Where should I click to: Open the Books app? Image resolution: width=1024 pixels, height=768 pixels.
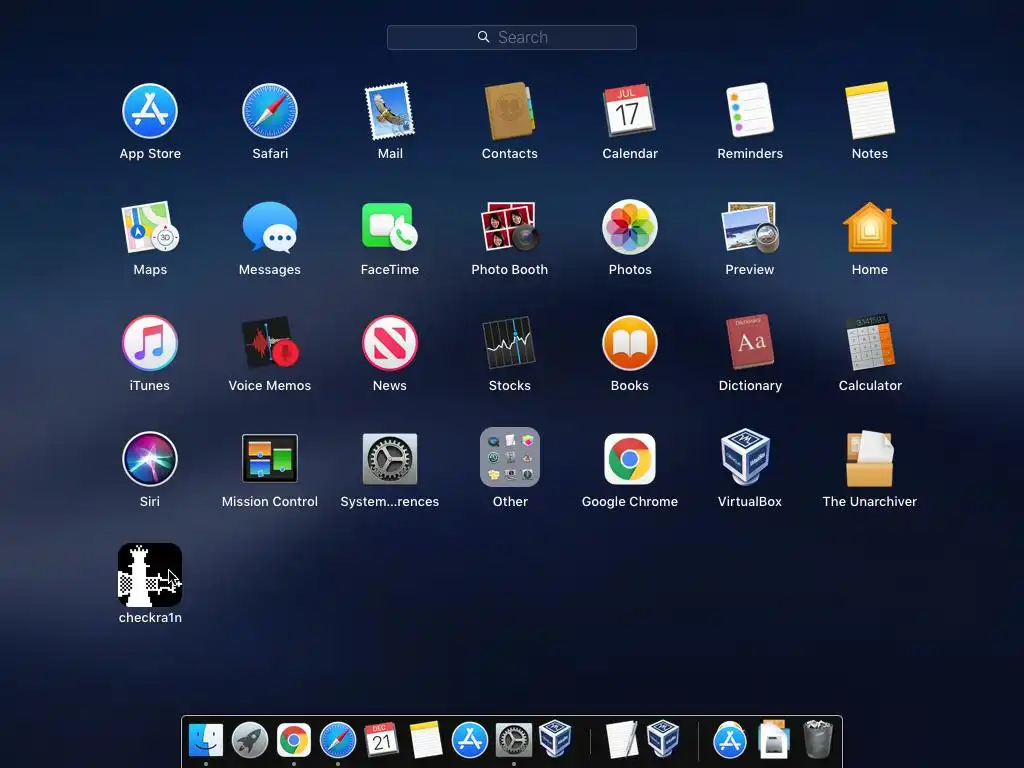(x=630, y=343)
